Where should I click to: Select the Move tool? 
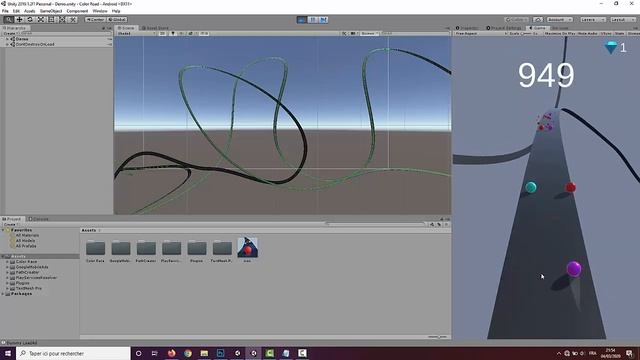click(x=19, y=20)
